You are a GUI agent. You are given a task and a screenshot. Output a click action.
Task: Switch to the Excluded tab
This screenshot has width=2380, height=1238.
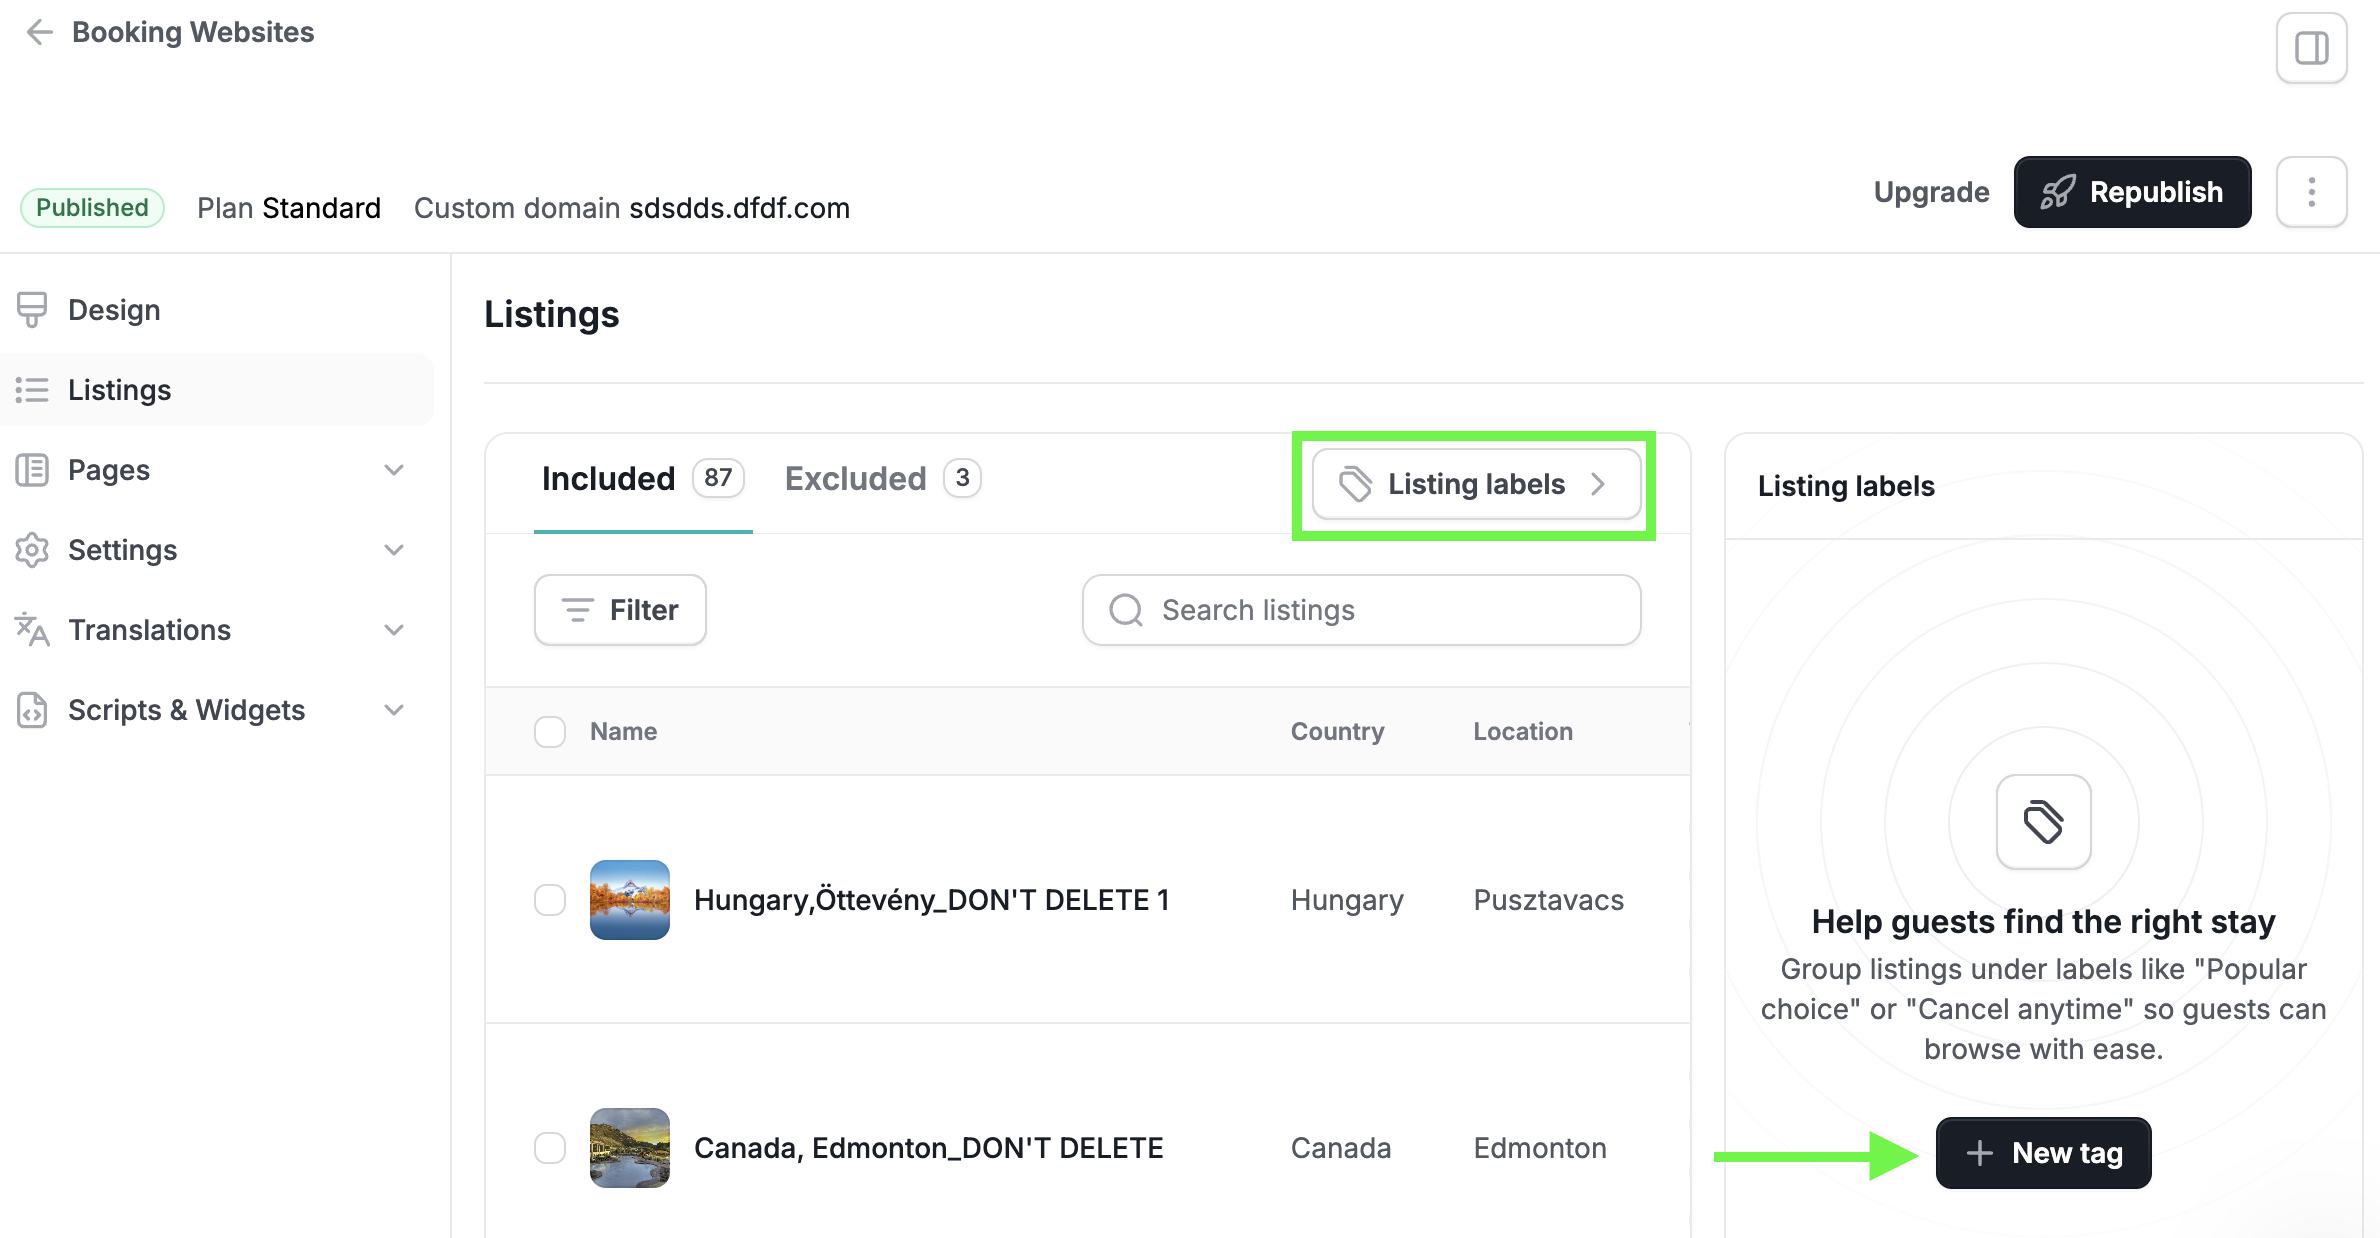[x=882, y=479]
